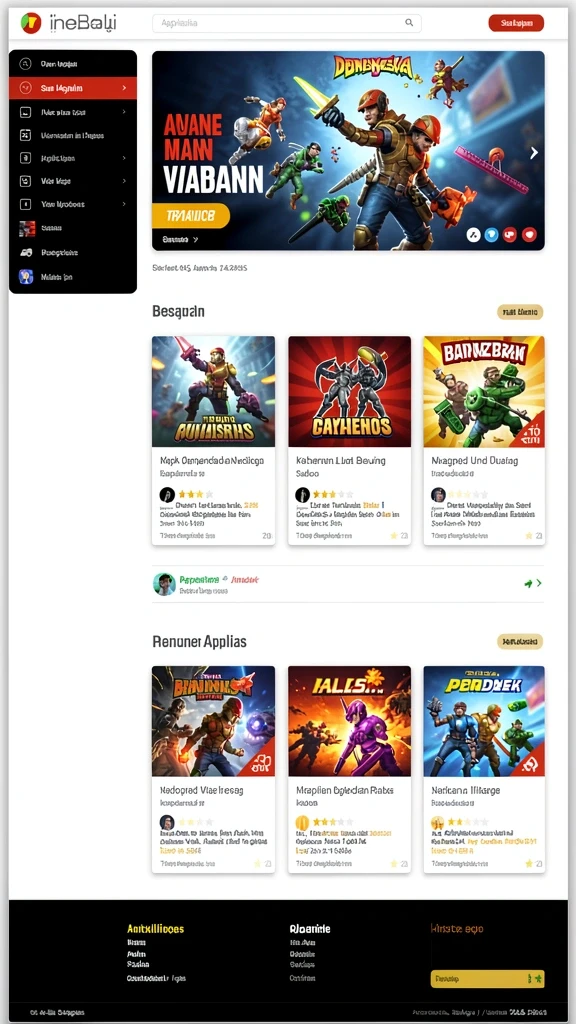Click the green profile name link in the profile row
The width and height of the screenshot is (576, 1024).
(x=199, y=579)
